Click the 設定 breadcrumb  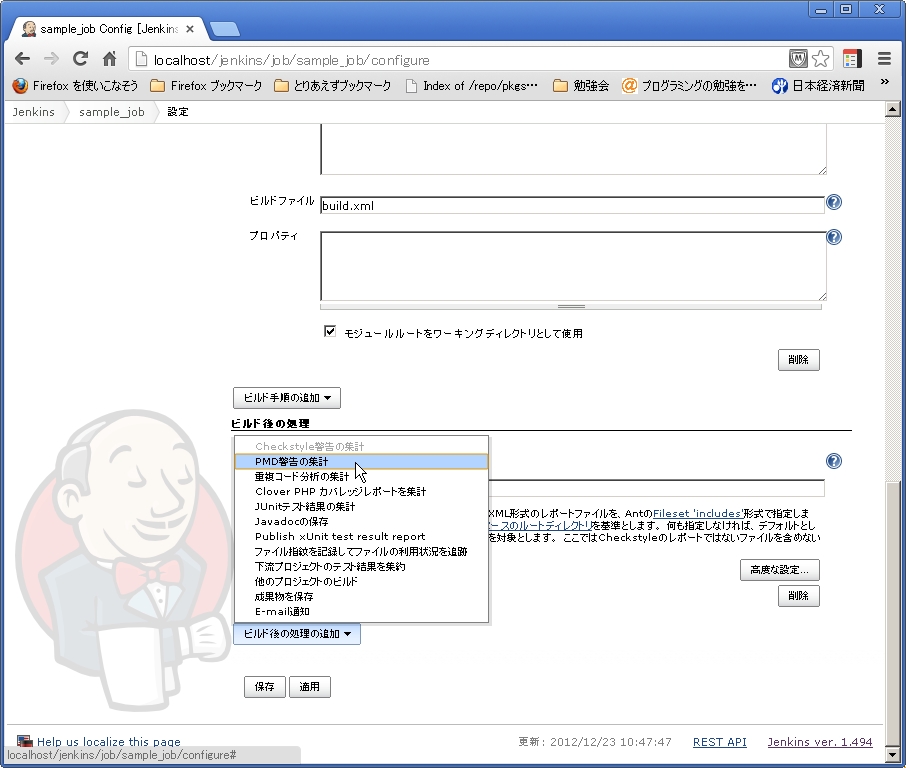178,112
